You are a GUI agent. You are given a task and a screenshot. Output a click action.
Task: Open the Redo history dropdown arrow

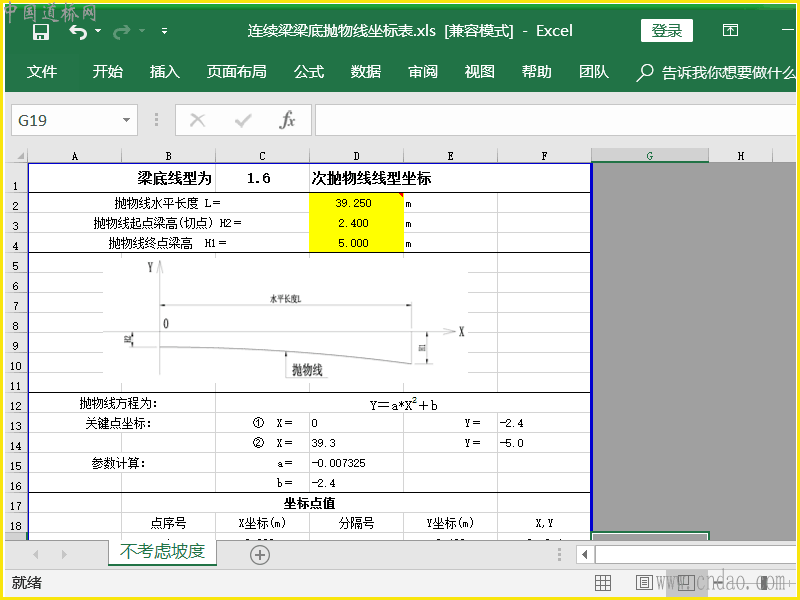142,31
